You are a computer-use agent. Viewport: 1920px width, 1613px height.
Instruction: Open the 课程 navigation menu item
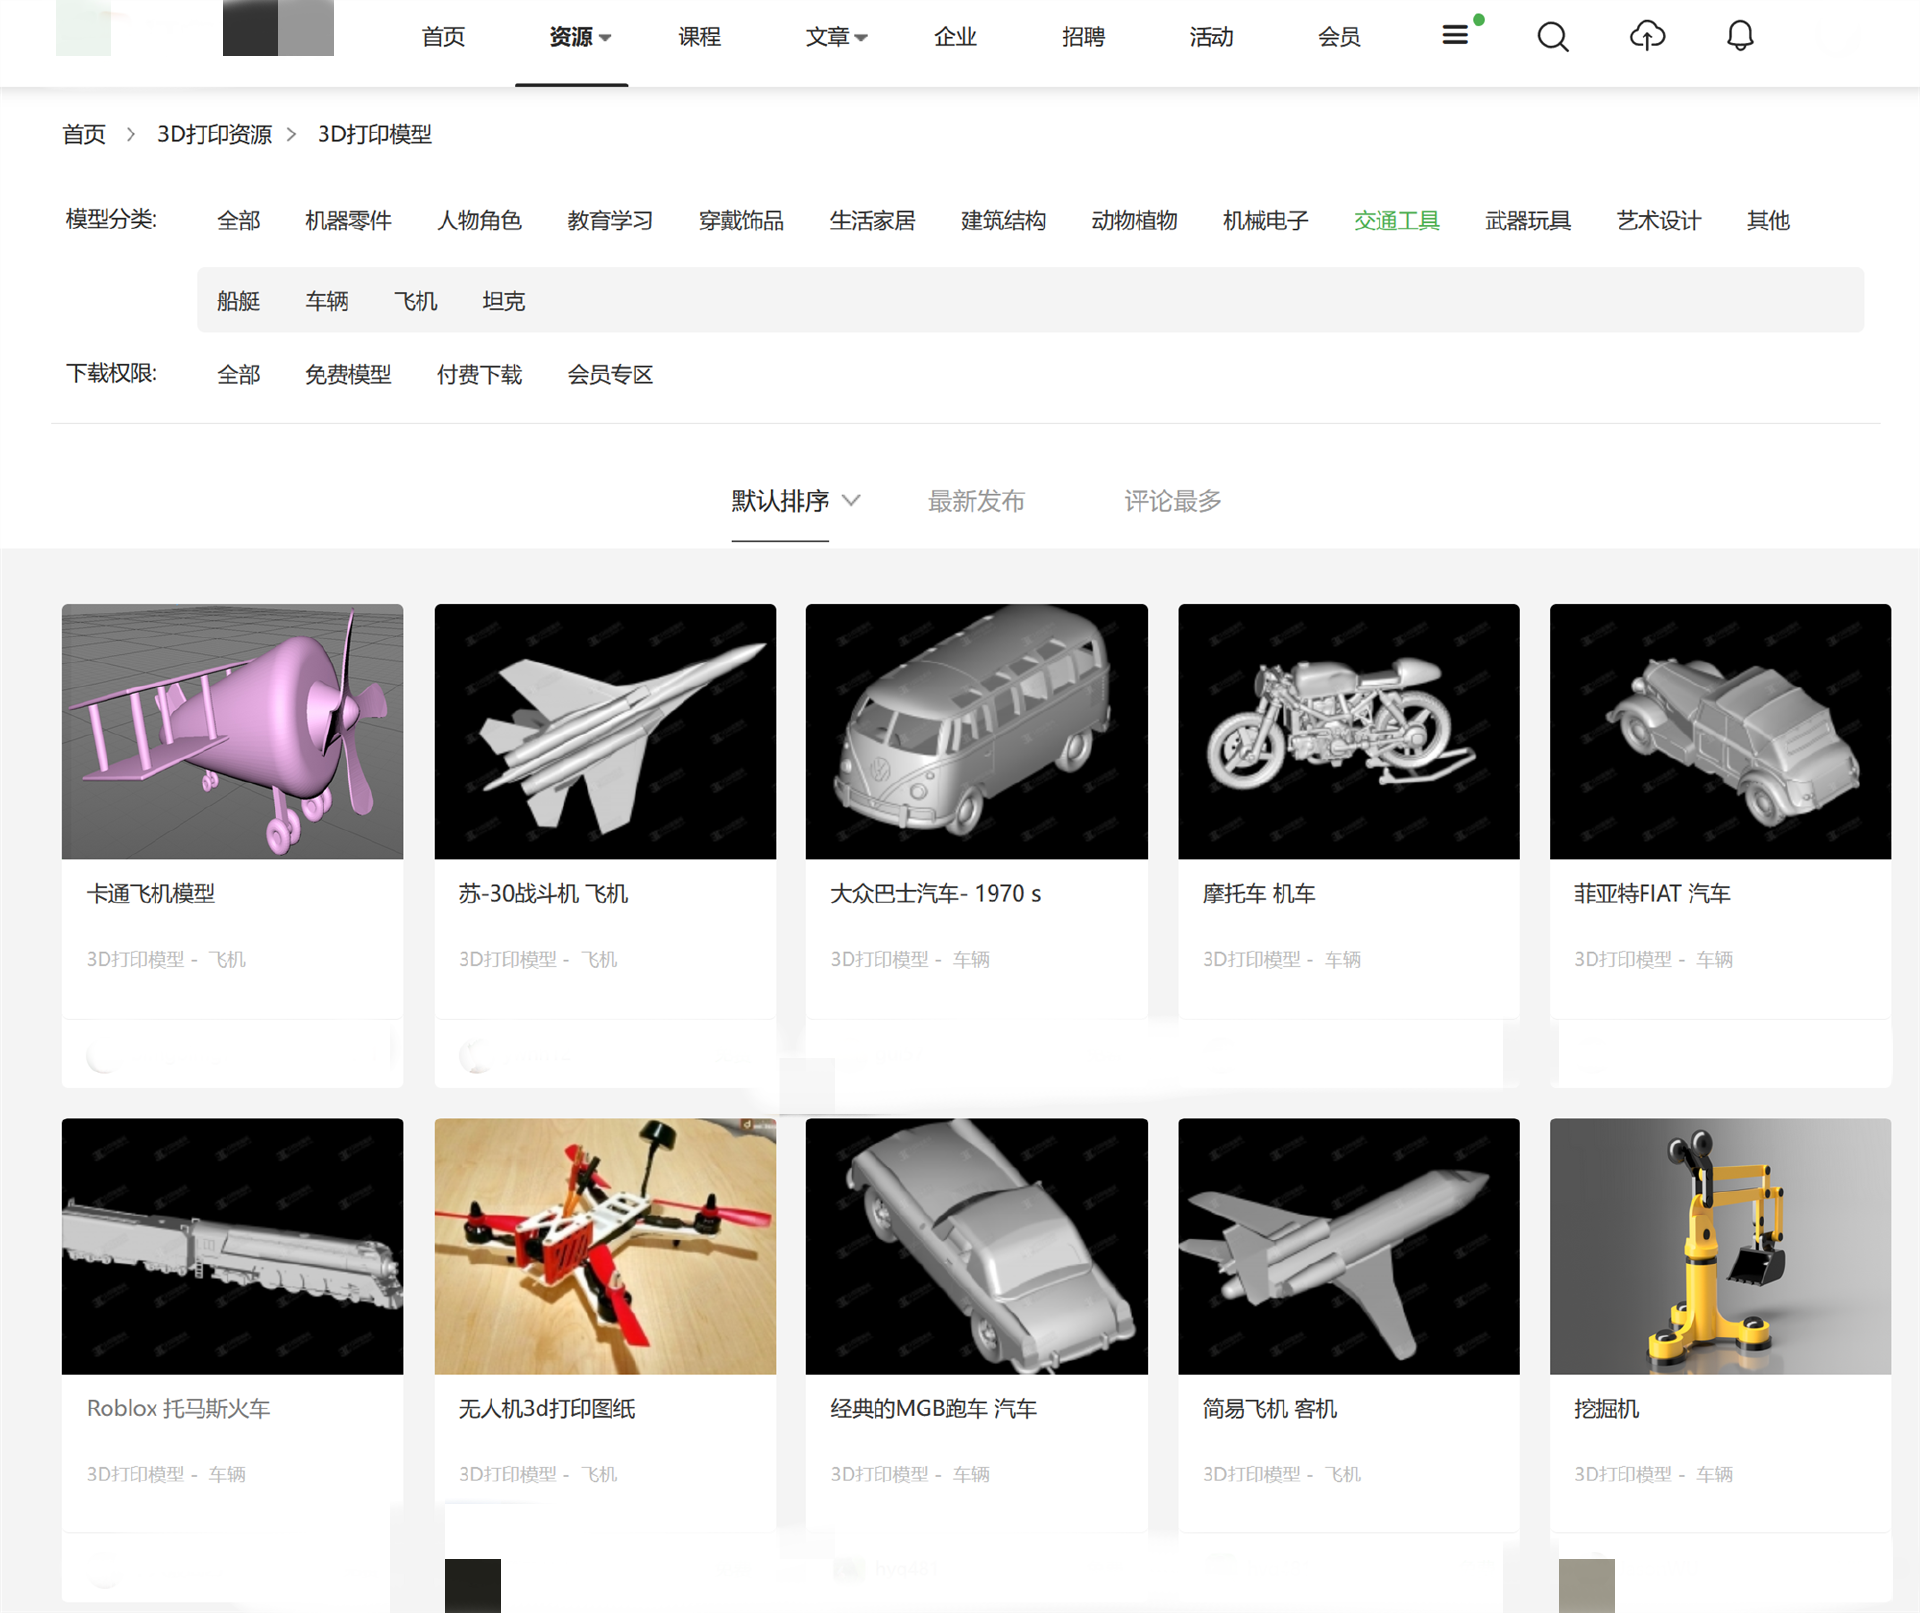click(699, 37)
